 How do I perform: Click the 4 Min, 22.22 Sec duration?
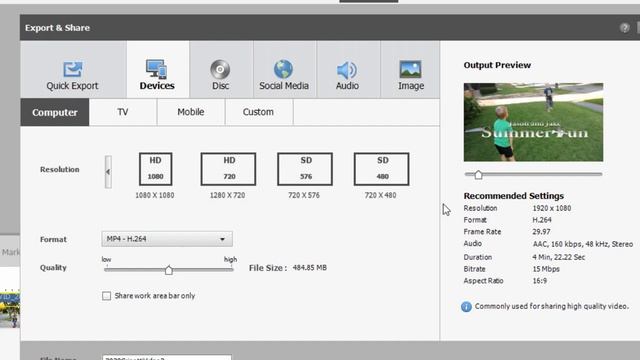(558, 257)
